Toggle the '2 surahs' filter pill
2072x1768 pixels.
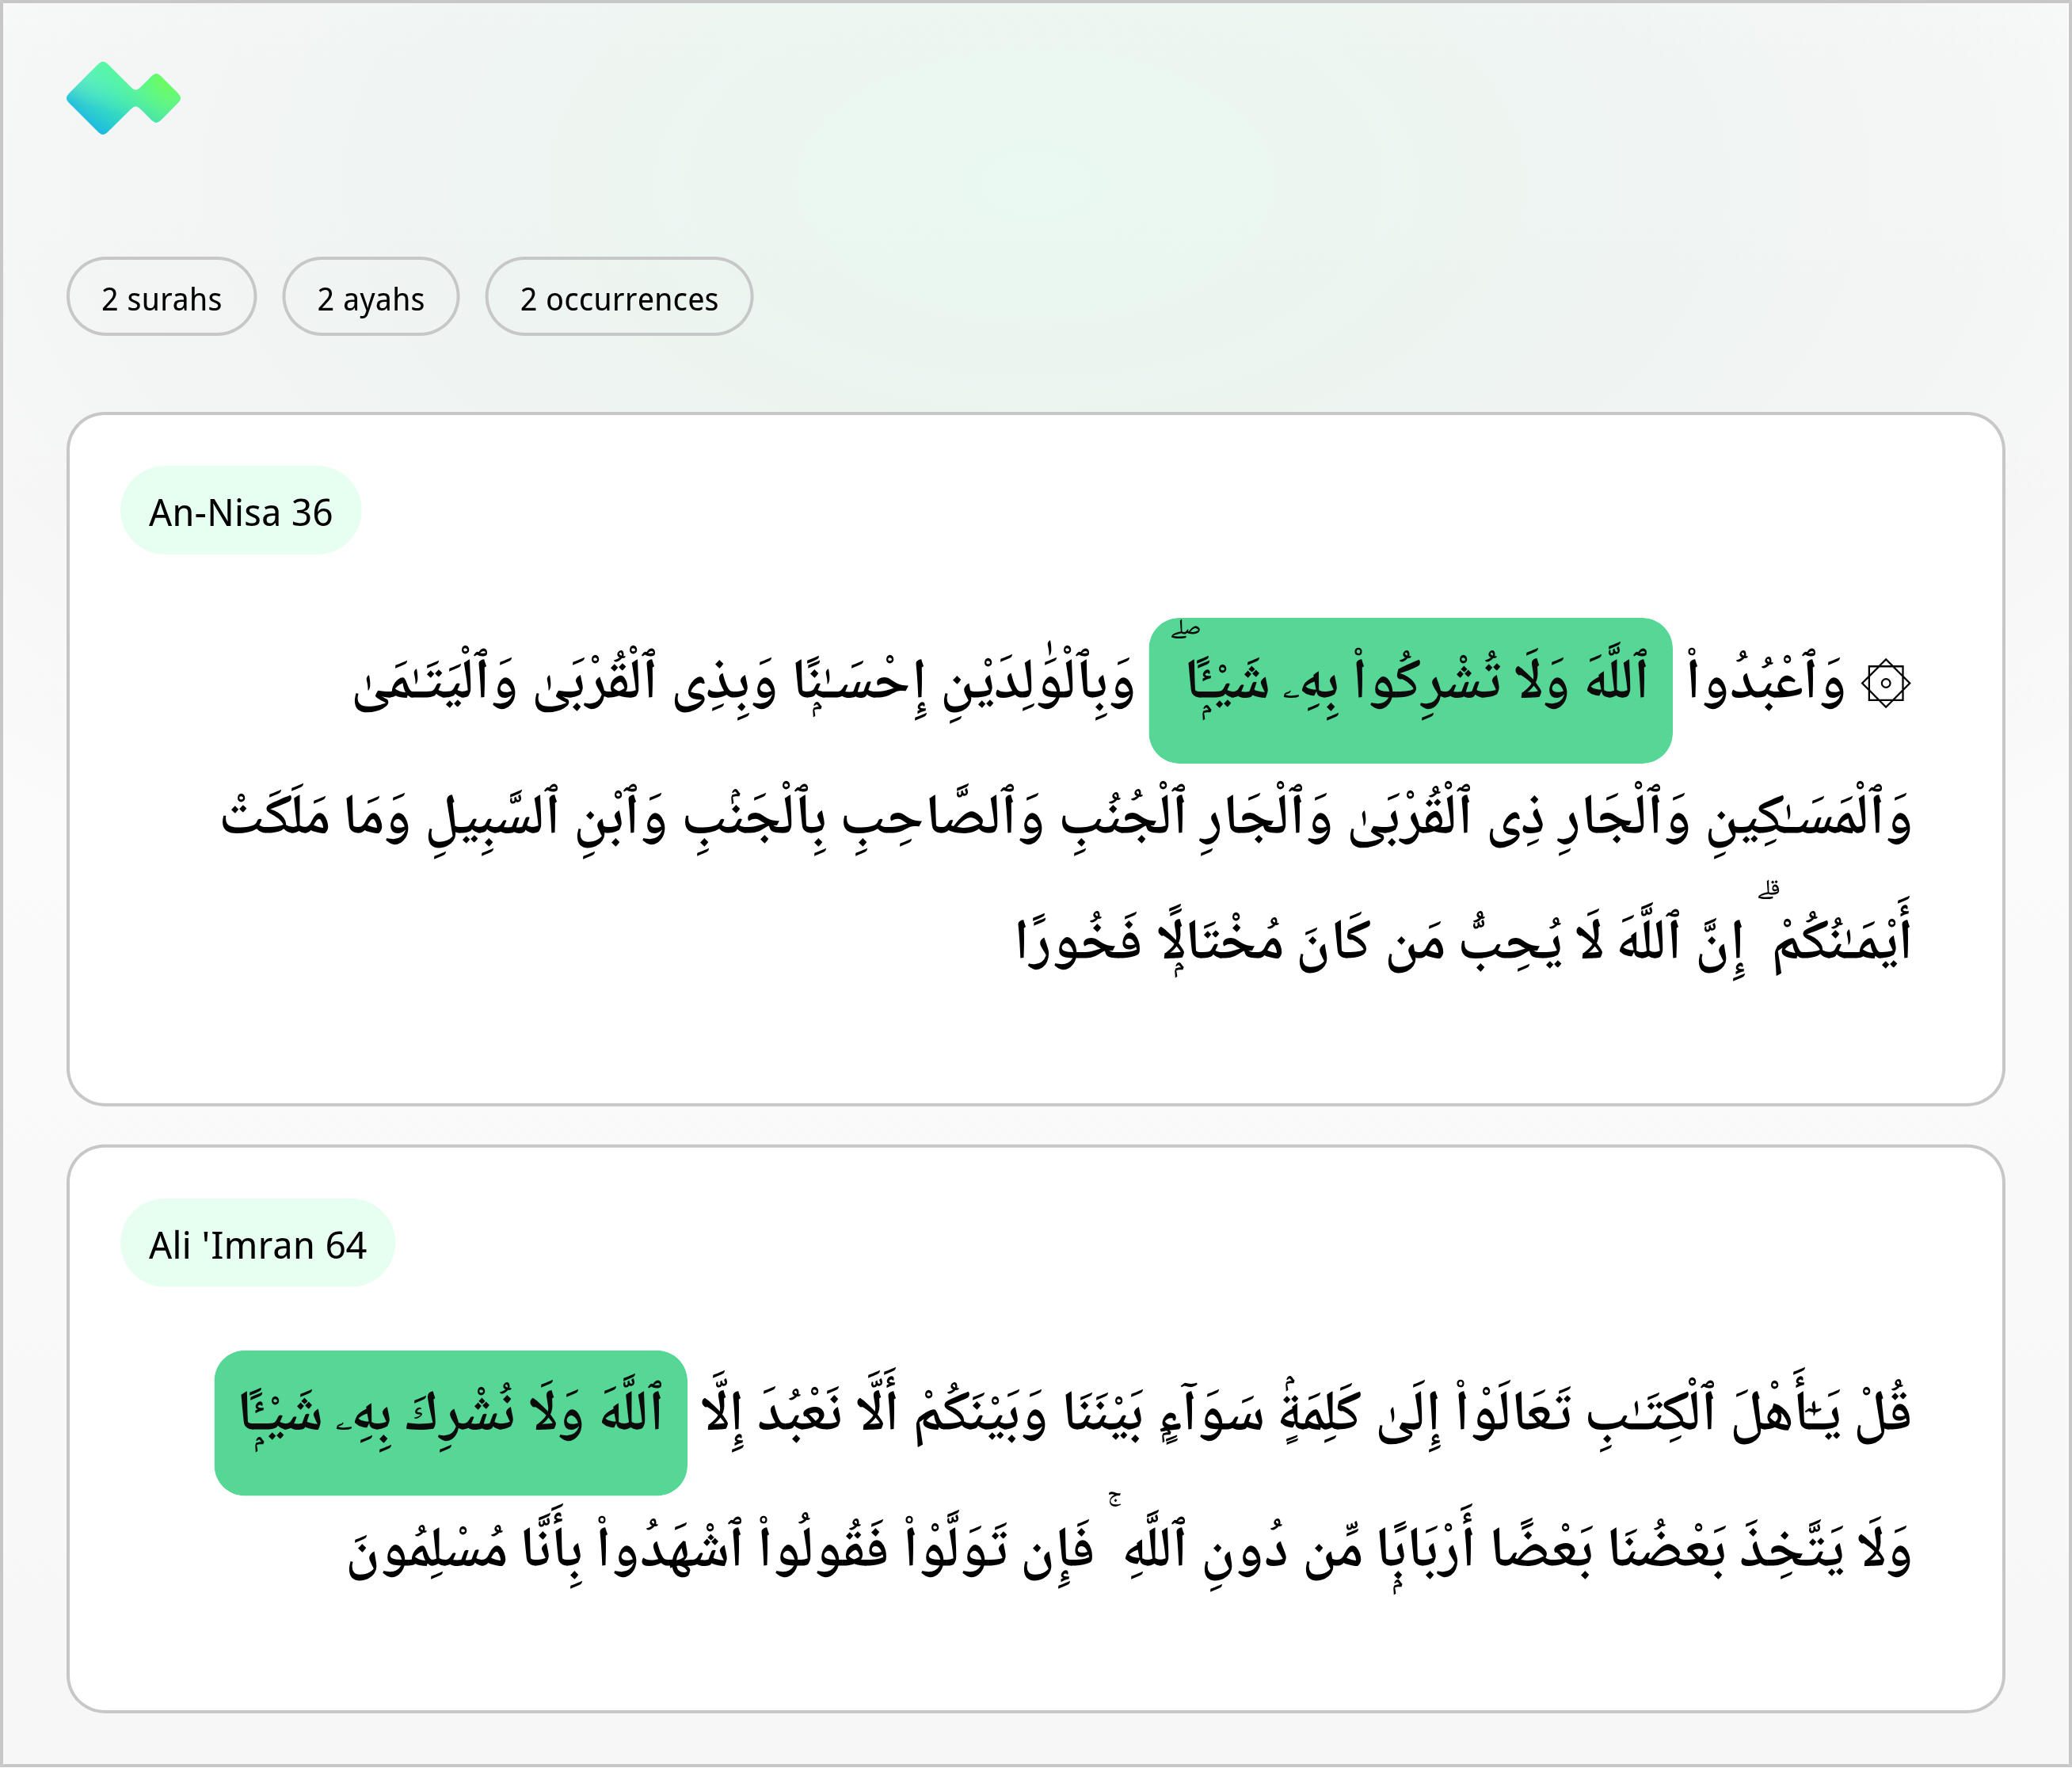click(x=162, y=297)
